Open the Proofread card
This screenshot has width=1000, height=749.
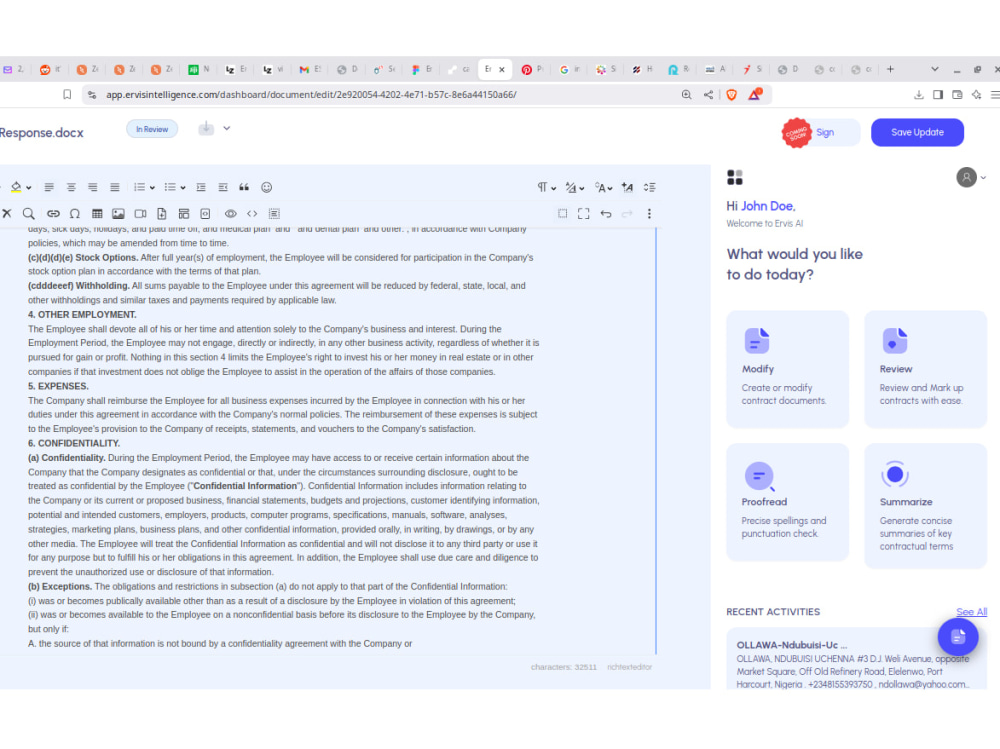(788, 503)
